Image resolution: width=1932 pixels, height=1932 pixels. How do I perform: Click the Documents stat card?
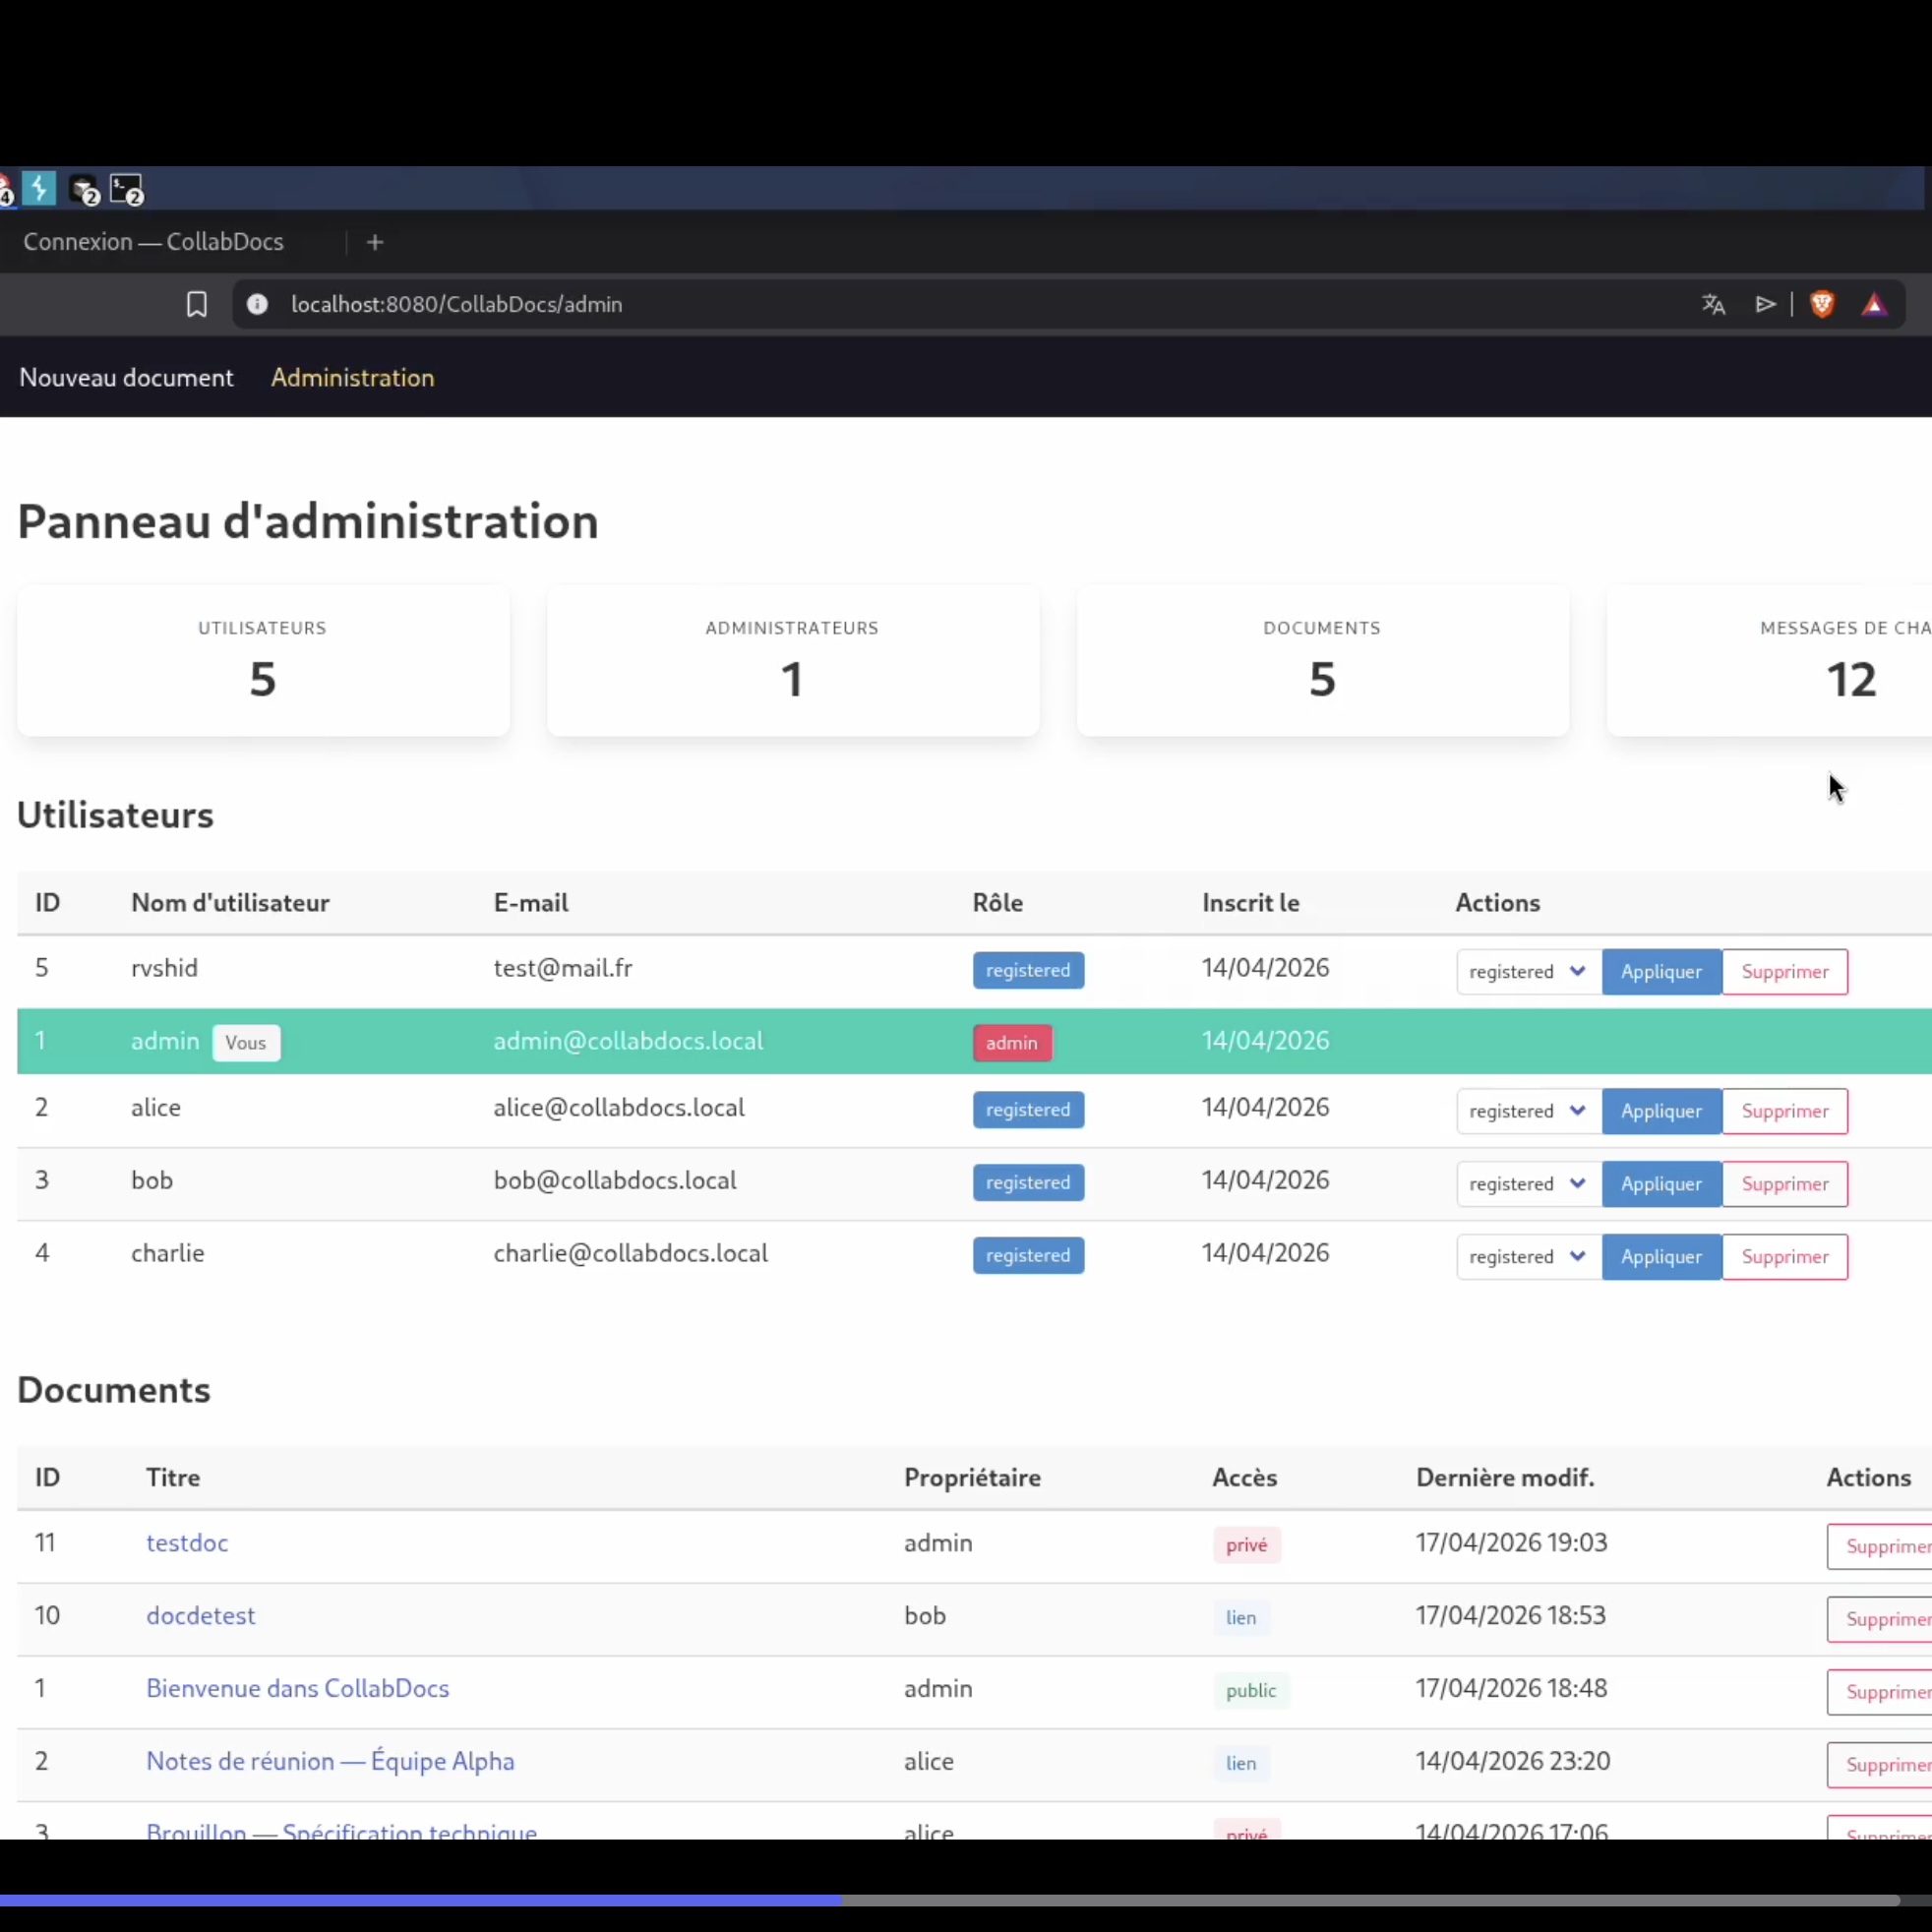pos(1323,661)
